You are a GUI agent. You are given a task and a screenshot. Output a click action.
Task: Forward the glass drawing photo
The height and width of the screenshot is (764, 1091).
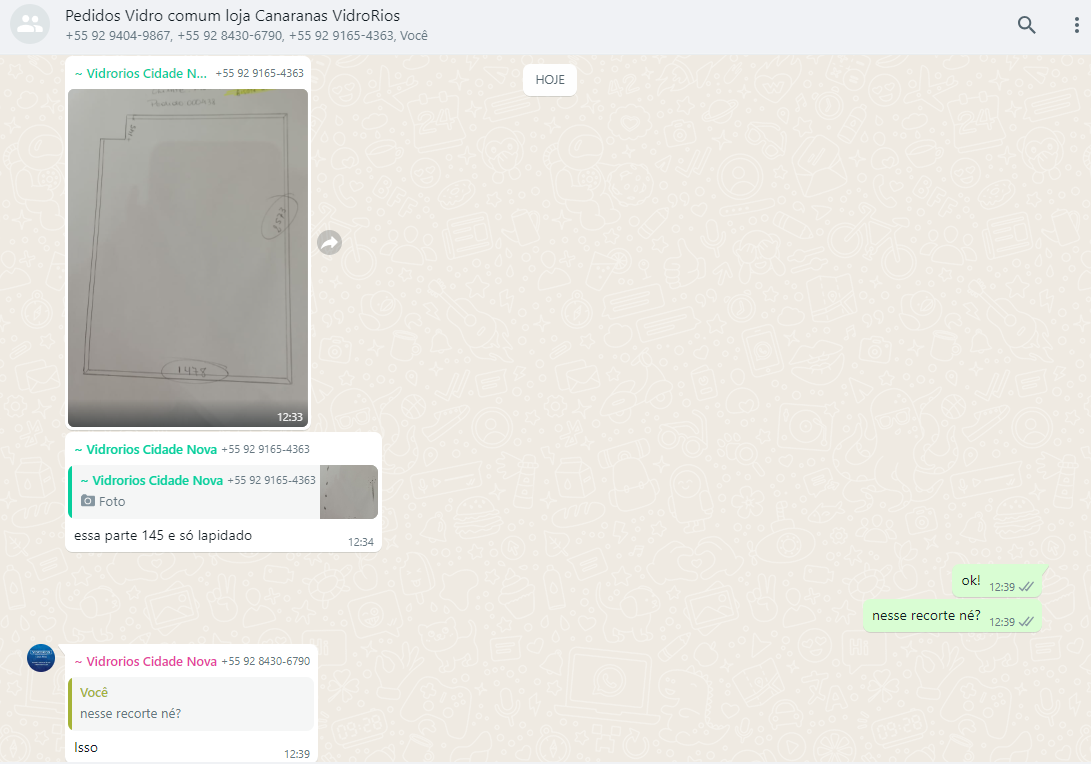tap(330, 243)
